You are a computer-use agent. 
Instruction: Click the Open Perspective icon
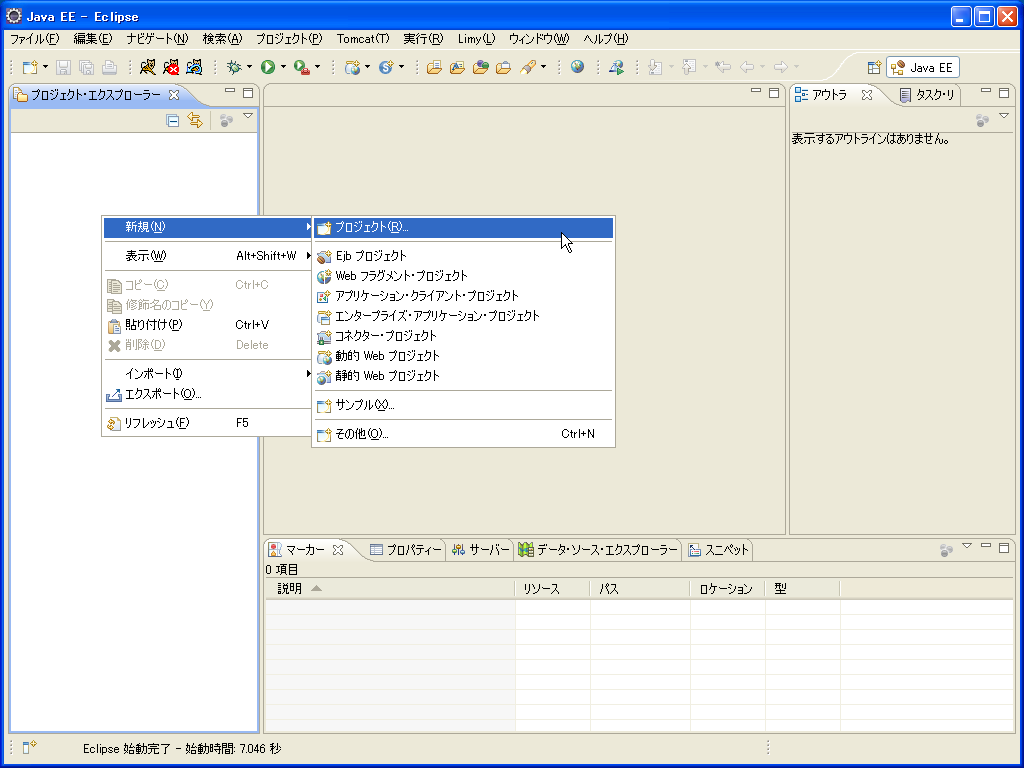point(874,67)
